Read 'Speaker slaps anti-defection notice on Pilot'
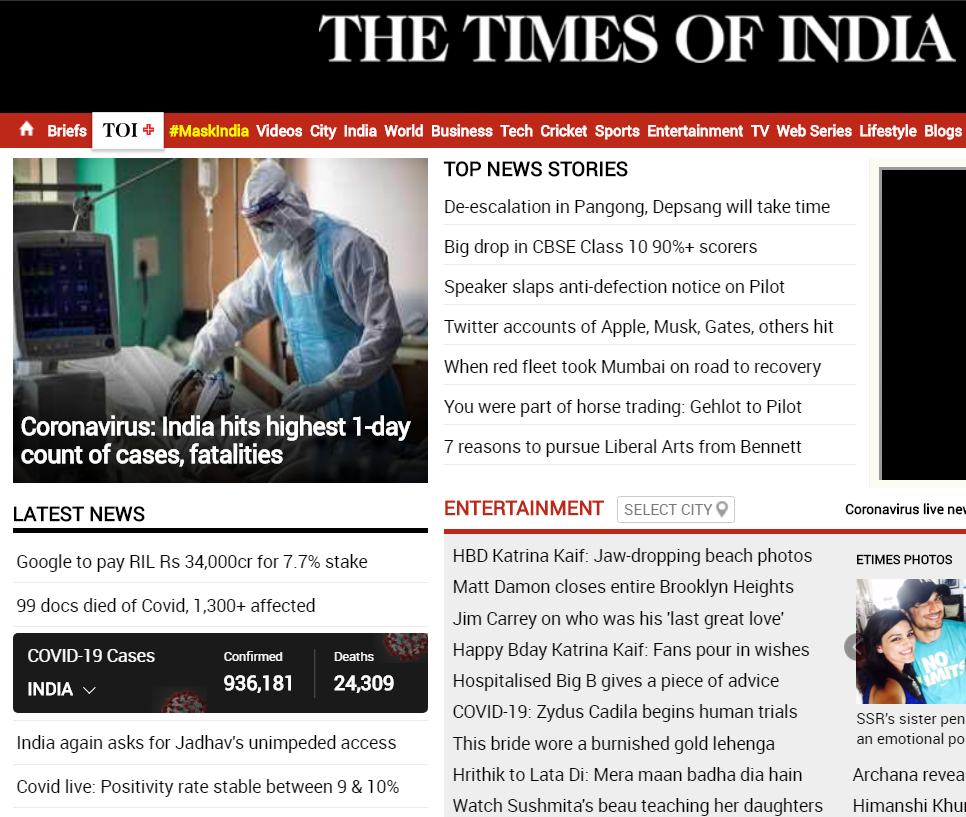Viewport: 966px width, 817px height. 614,287
